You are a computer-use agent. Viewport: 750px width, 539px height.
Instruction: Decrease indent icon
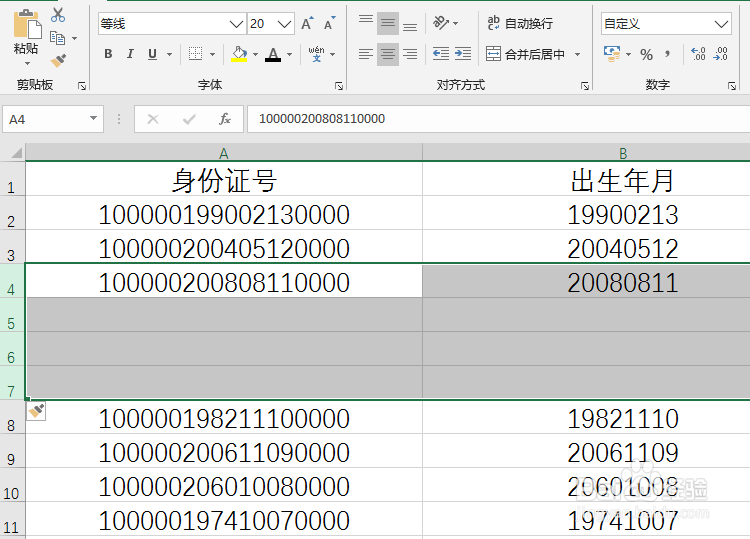coord(441,54)
